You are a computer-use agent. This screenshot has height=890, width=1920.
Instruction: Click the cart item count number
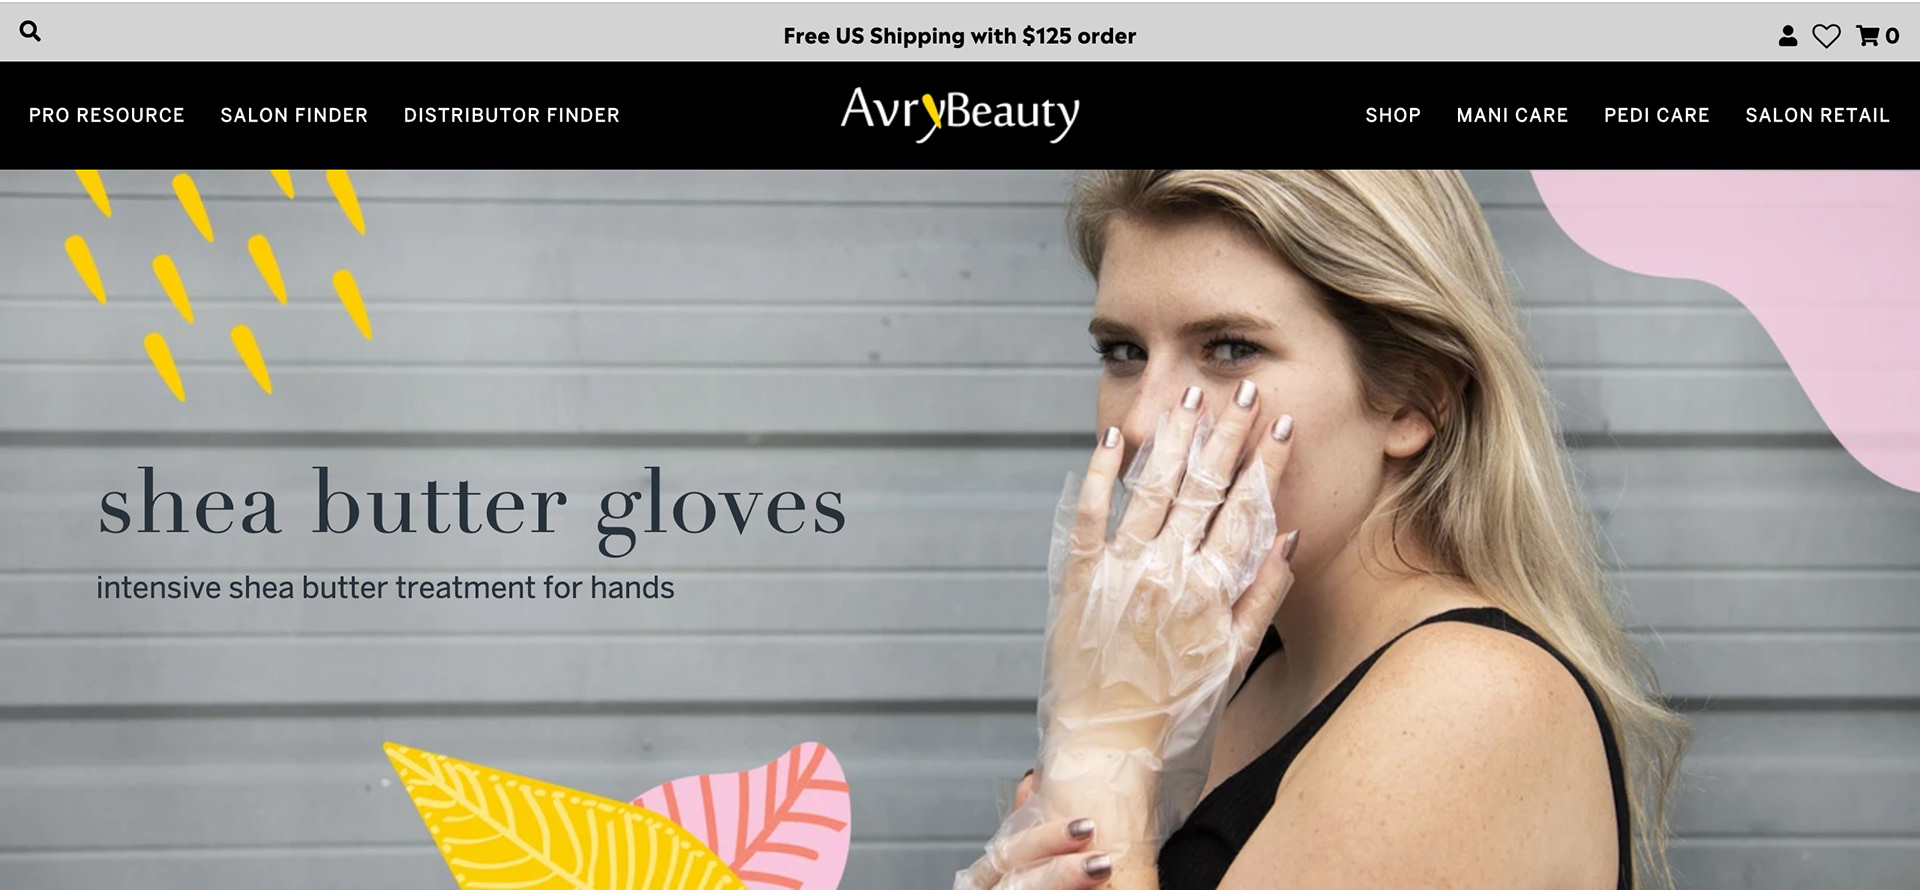[1892, 36]
